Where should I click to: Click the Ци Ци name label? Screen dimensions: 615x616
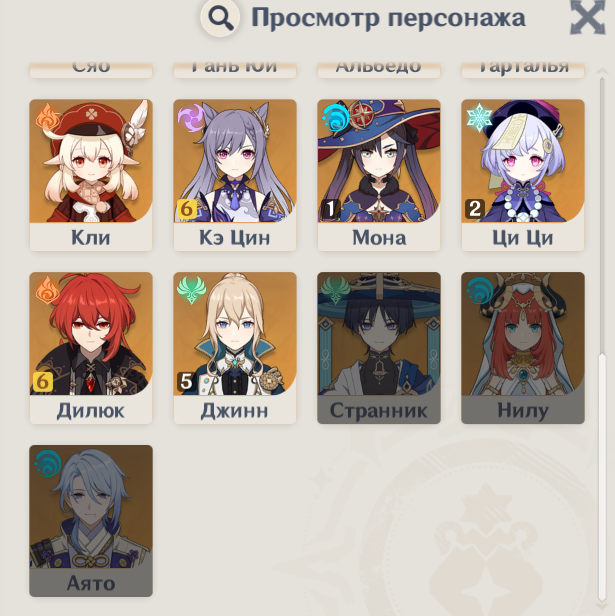tap(523, 238)
